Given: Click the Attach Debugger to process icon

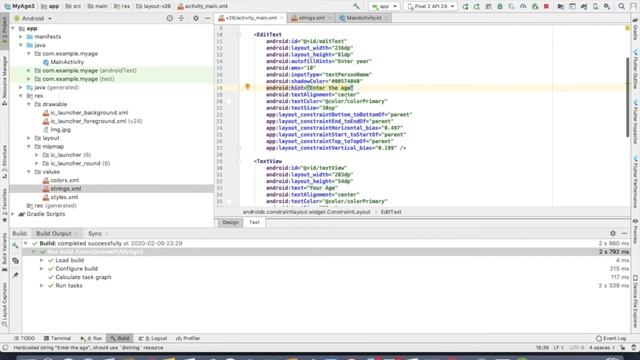Looking at the screenshot, I should (x=535, y=6).
